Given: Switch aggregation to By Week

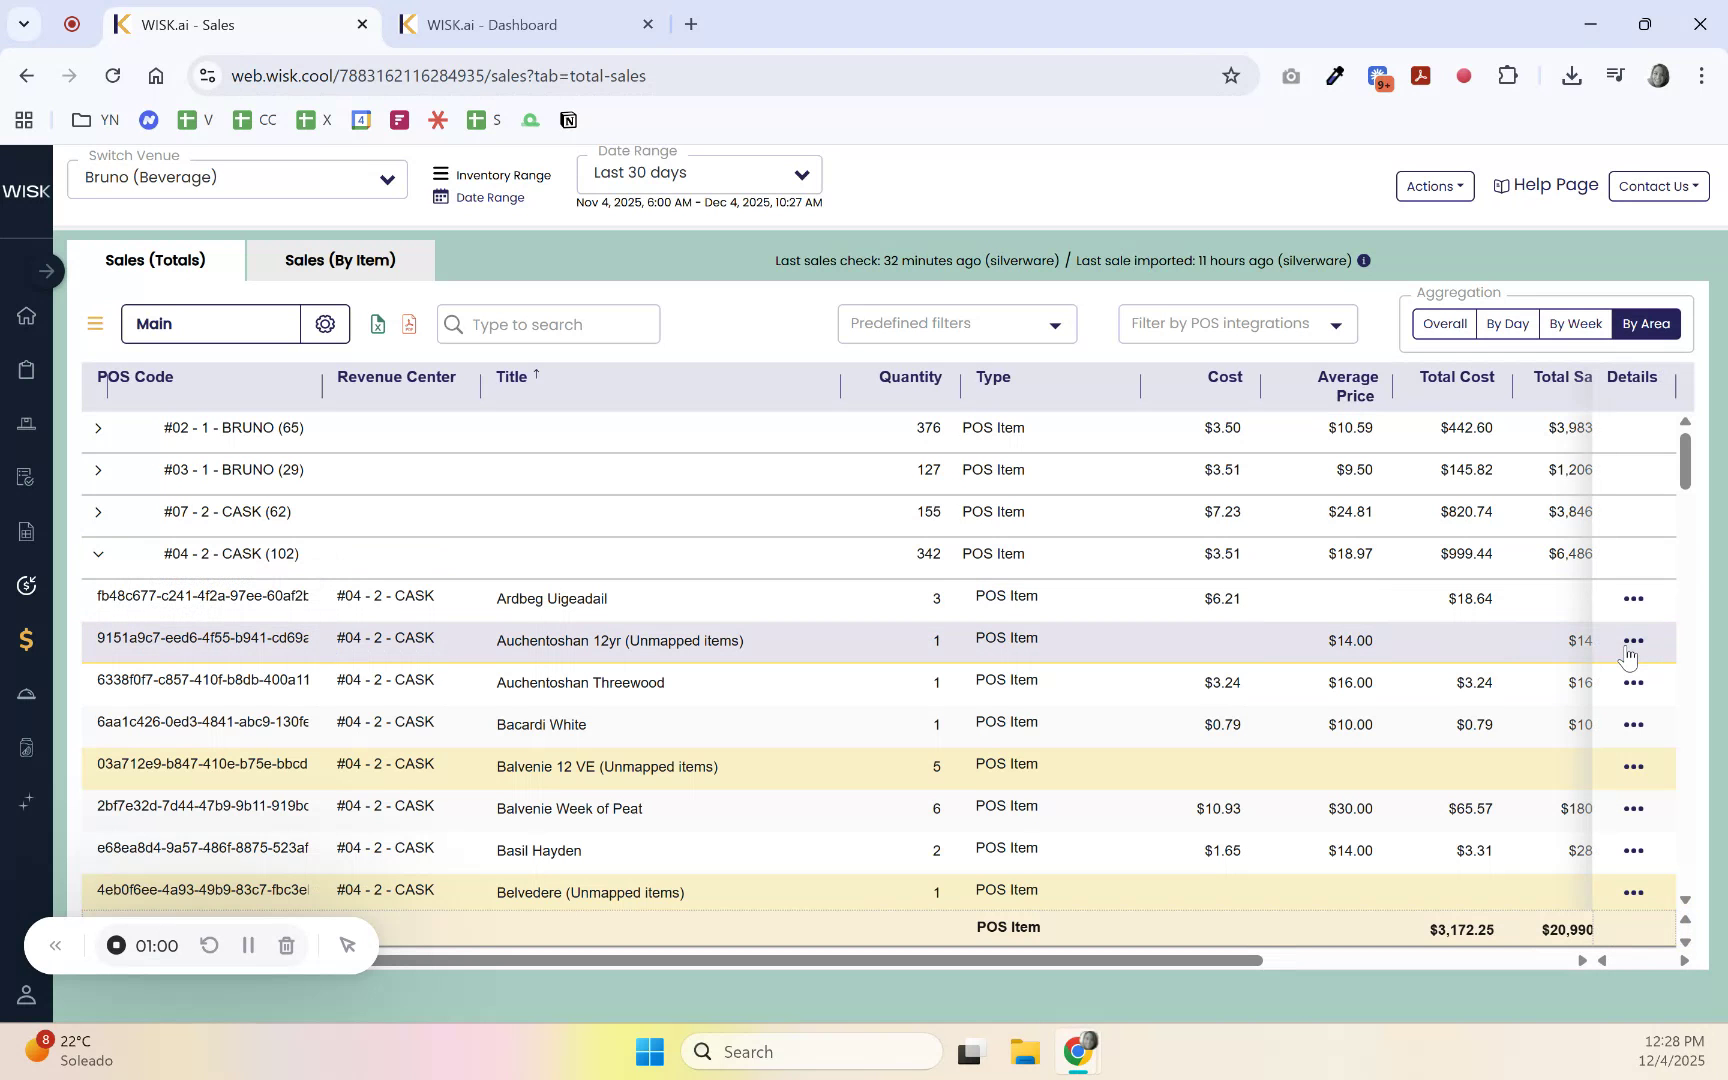Looking at the screenshot, I should click(1574, 323).
